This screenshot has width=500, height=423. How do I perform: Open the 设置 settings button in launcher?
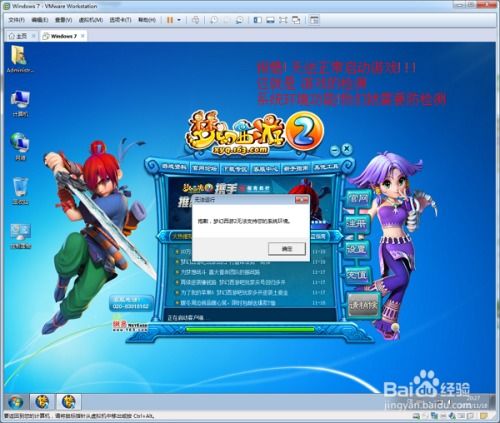(x=356, y=249)
